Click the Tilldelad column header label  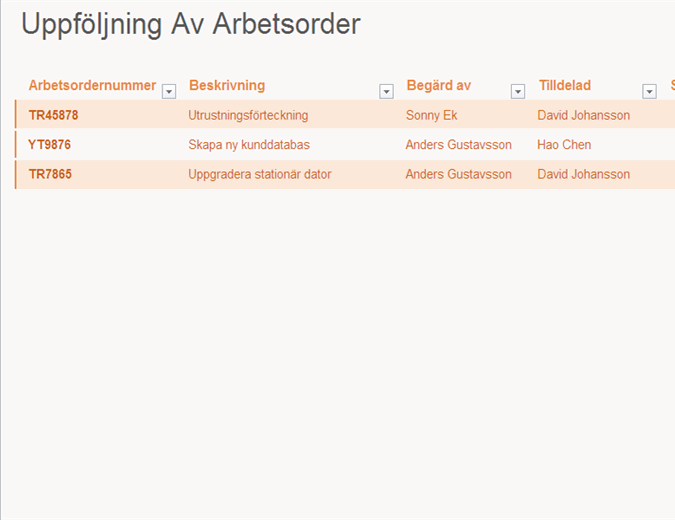pos(565,86)
